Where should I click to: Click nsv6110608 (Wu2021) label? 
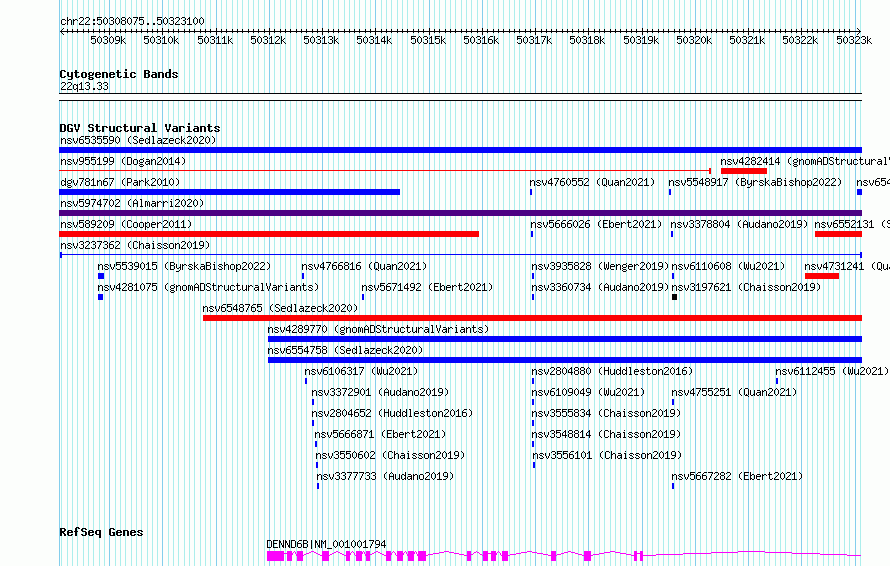pyautogui.click(x=728, y=266)
